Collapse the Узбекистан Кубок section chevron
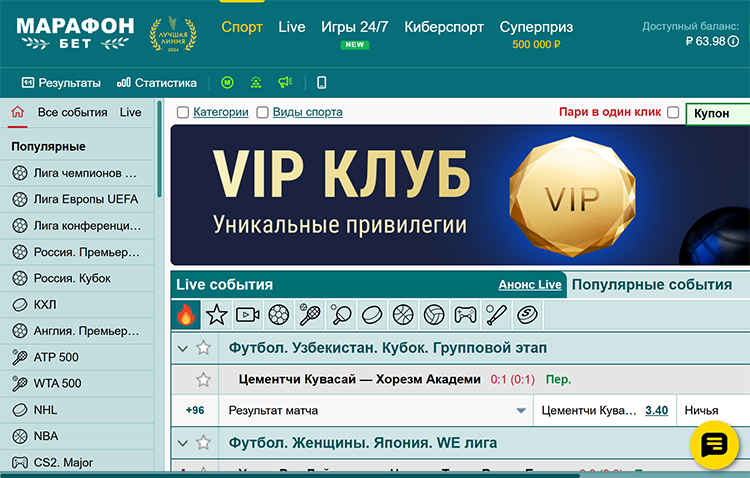This screenshot has width=750, height=478. [x=183, y=348]
